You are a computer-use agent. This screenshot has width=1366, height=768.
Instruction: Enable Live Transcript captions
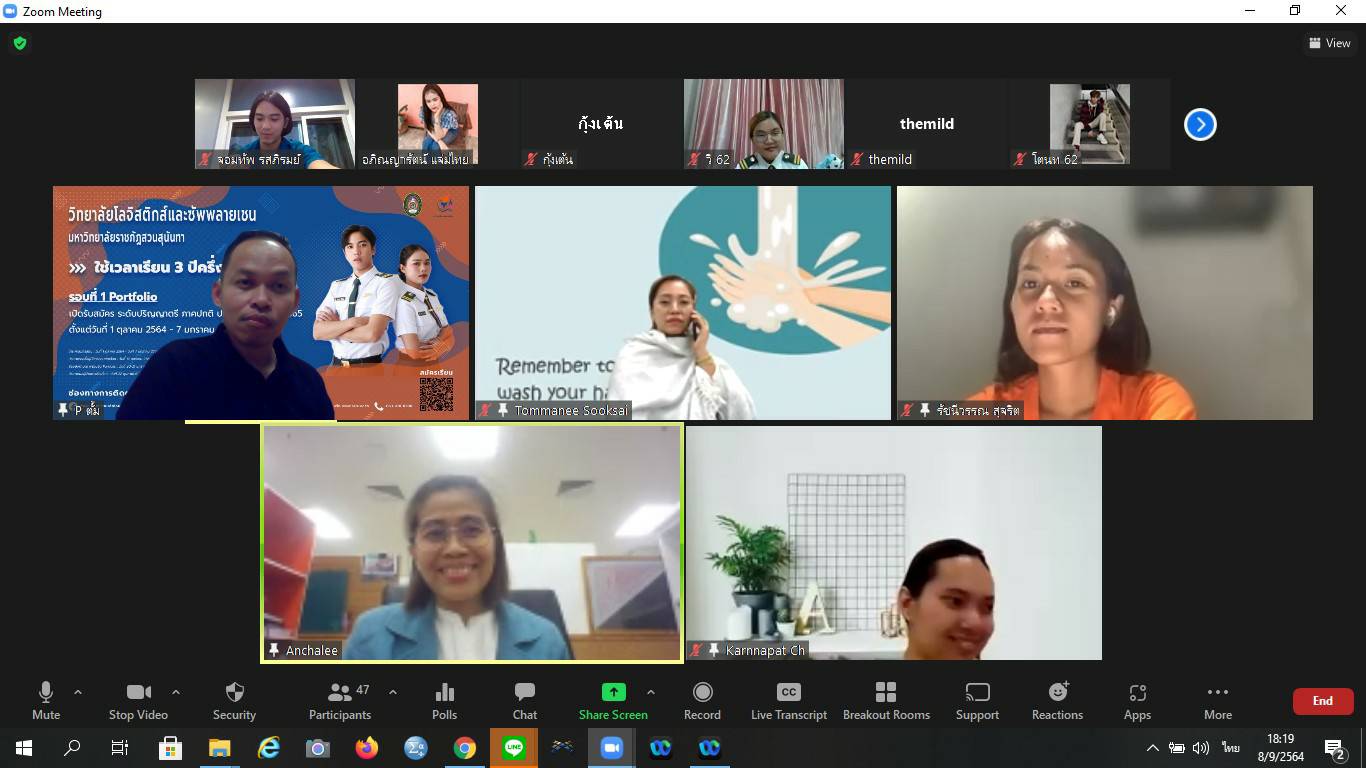click(788, 700)
